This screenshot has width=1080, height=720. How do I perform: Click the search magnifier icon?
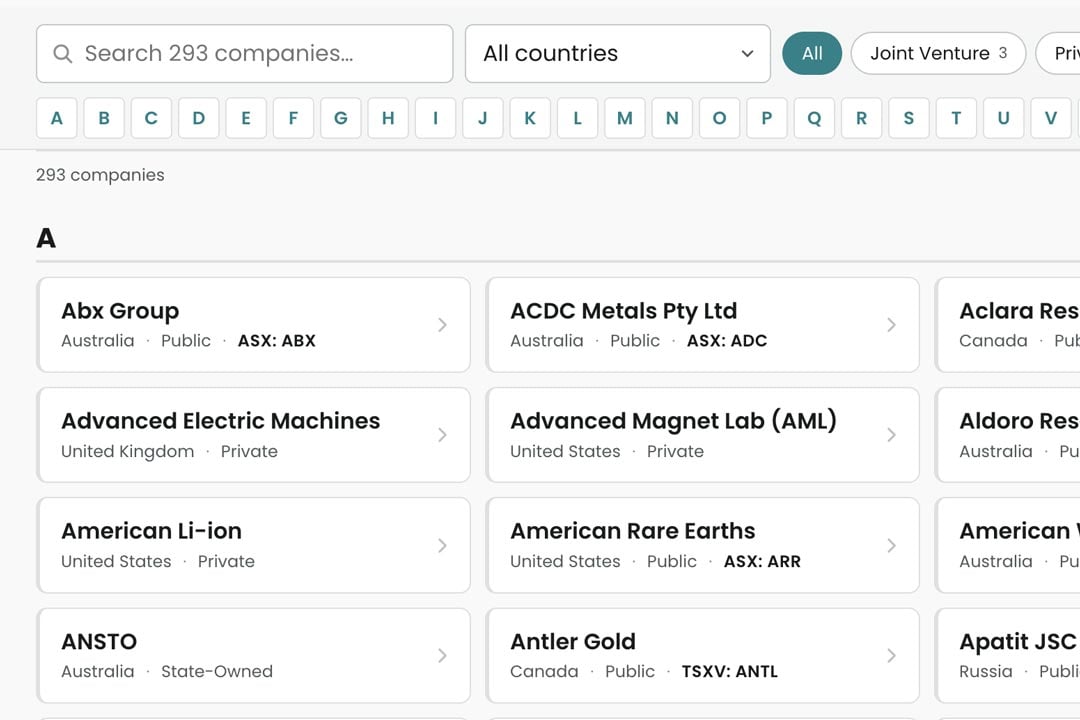(63, 54)
